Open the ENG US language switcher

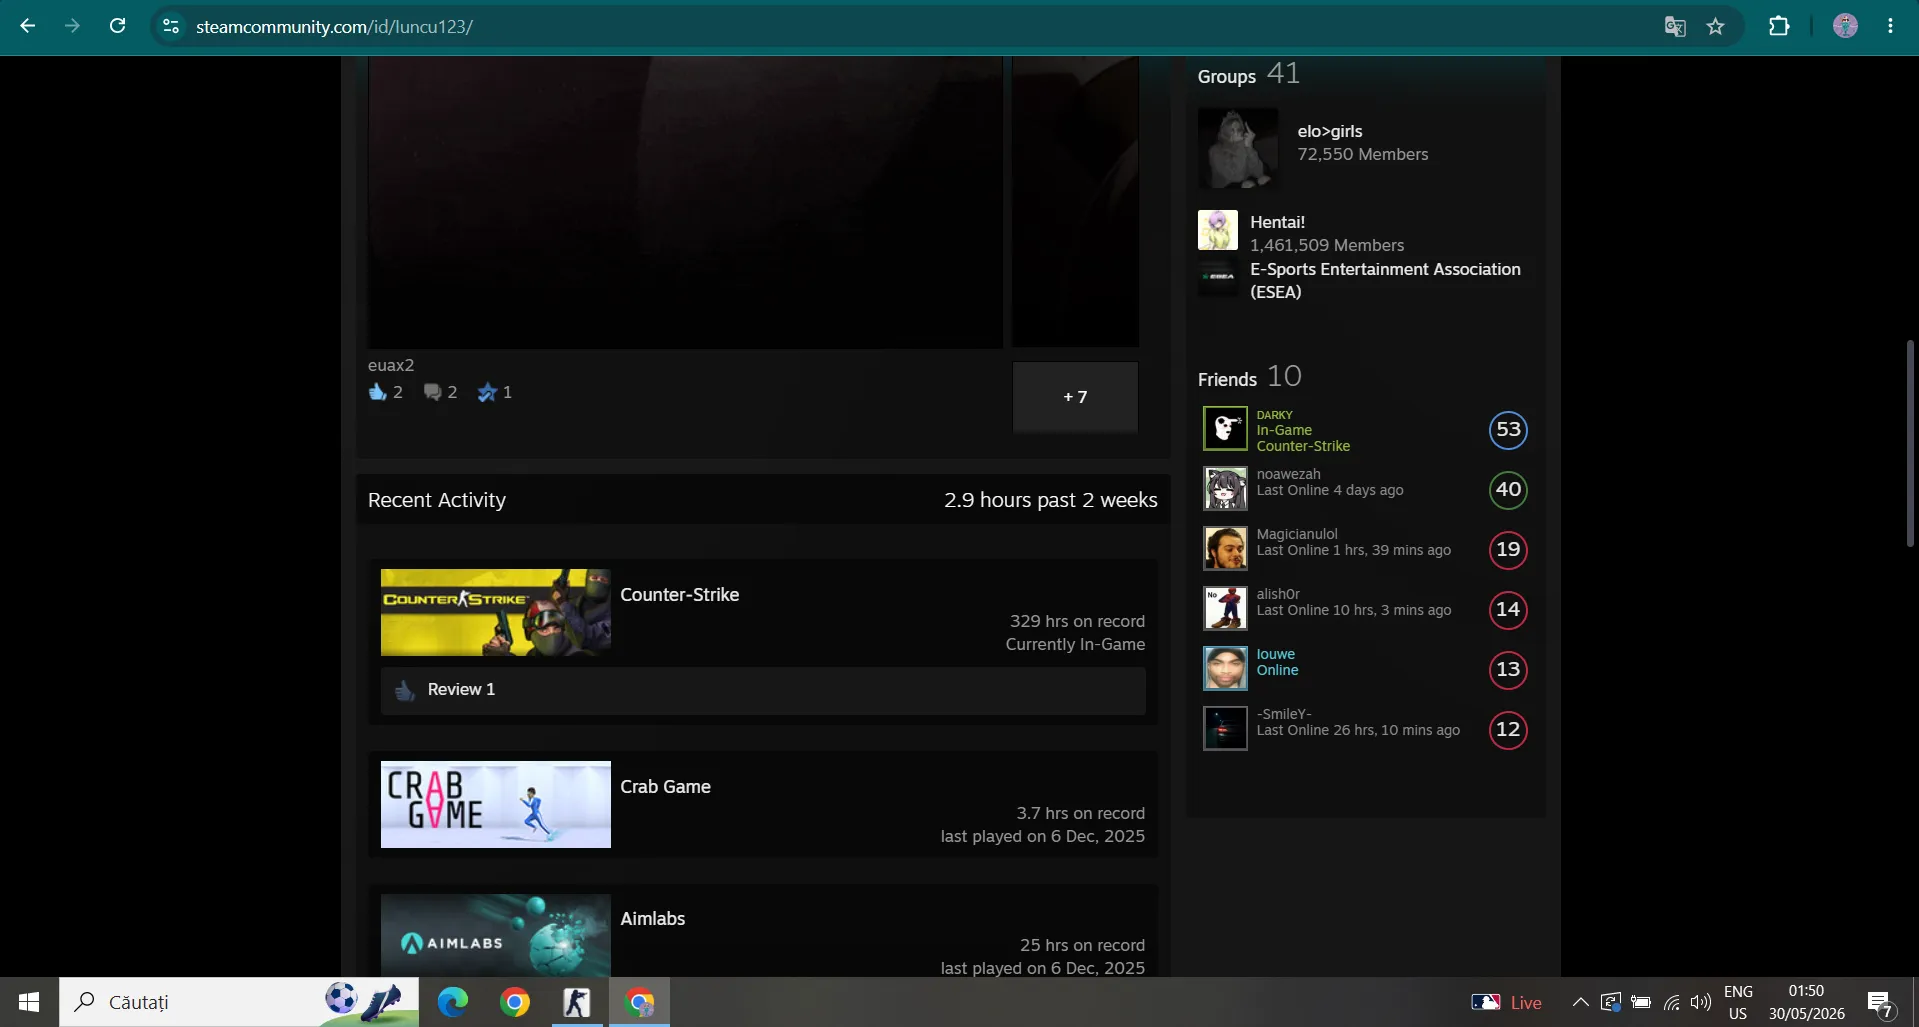(1738, 1002)
